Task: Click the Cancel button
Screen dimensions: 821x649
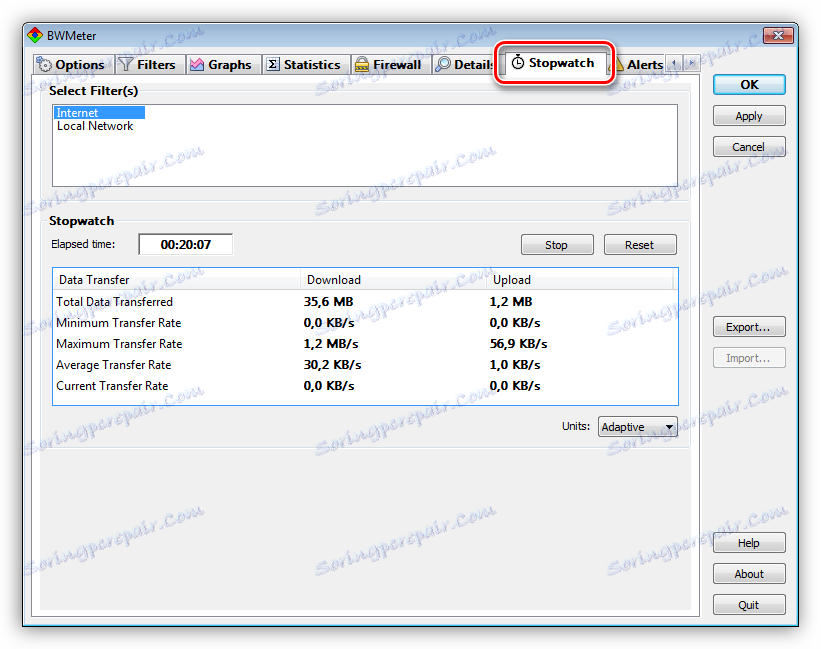Action: [749, 147]
